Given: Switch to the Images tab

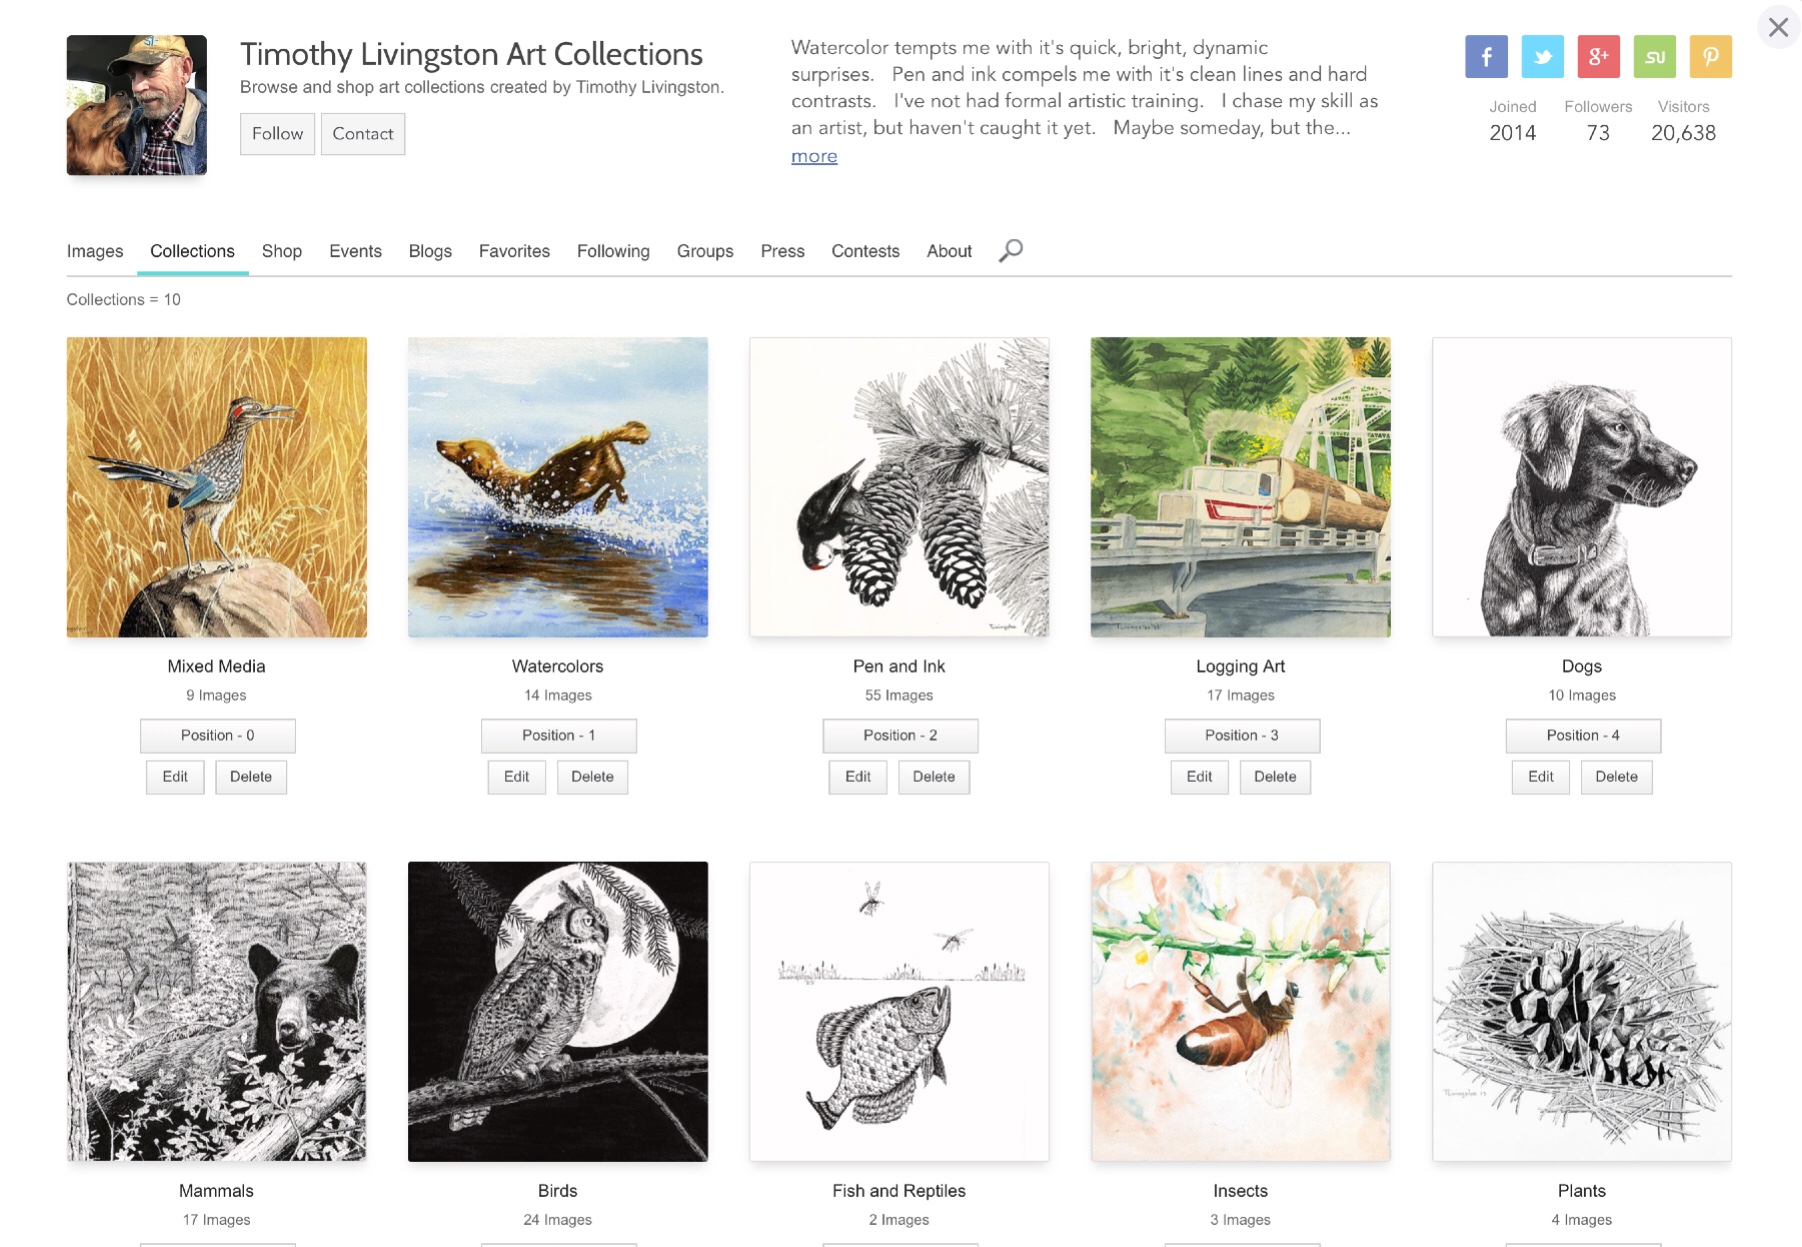Looking at the screenshot, I should pyautogui.click(x=95, y=251).
